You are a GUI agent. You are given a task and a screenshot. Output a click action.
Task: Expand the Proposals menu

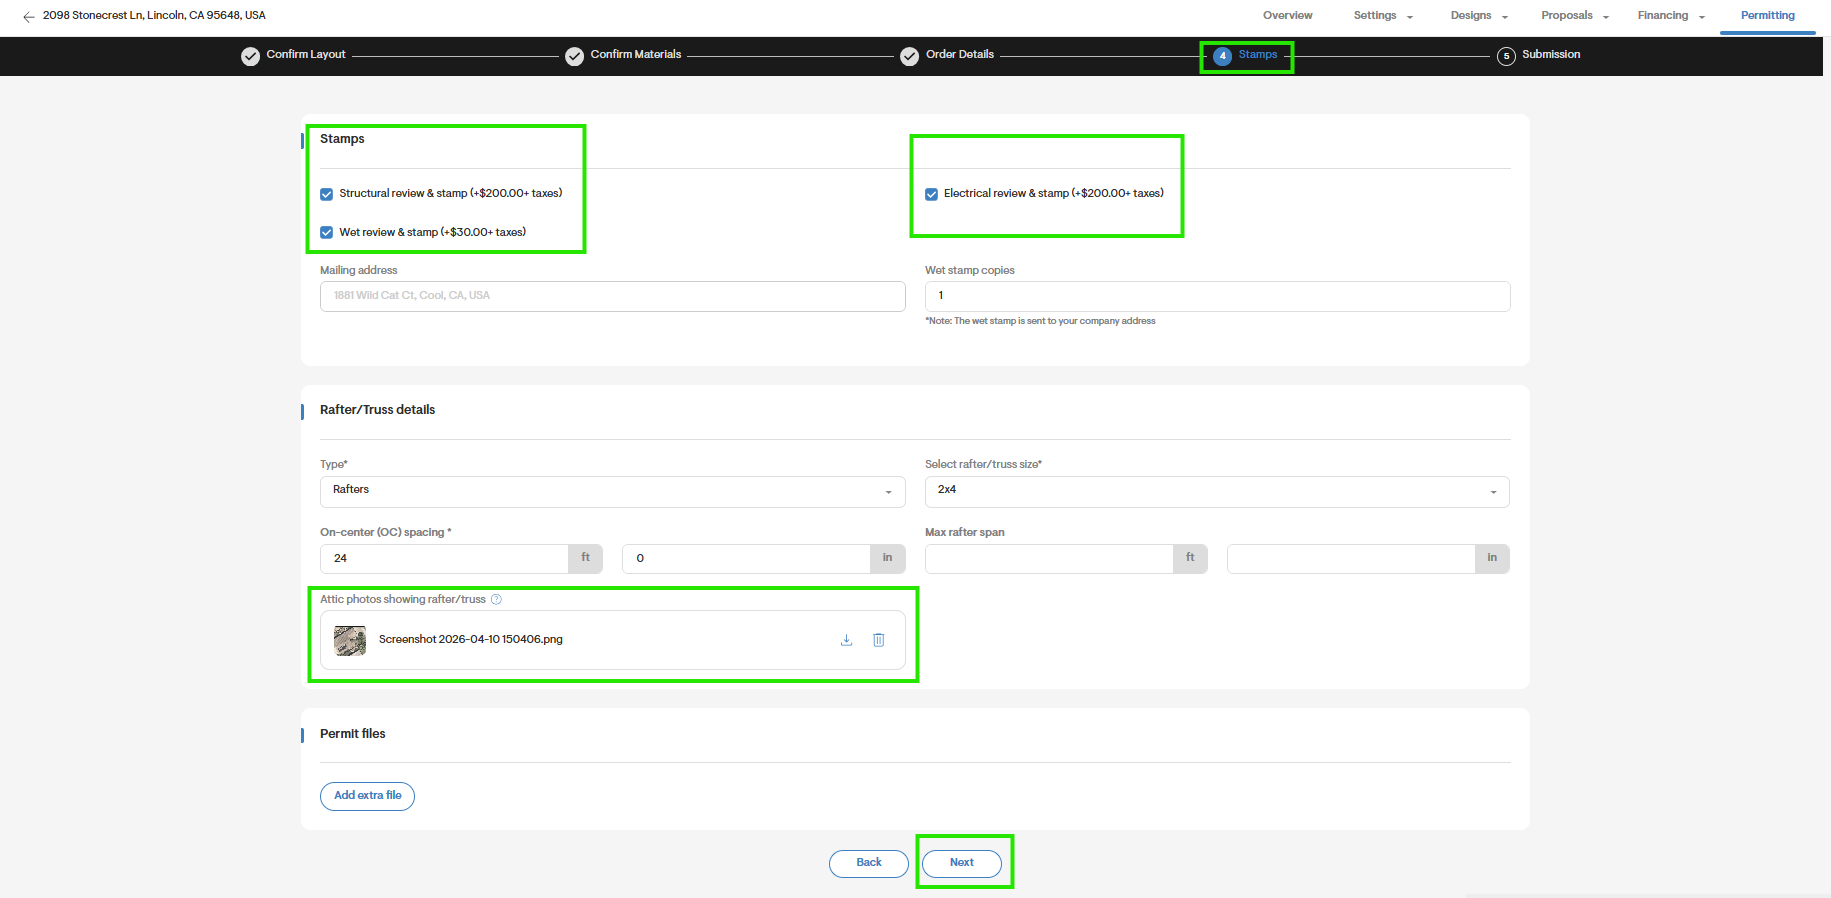click(x=1575, y=16)
